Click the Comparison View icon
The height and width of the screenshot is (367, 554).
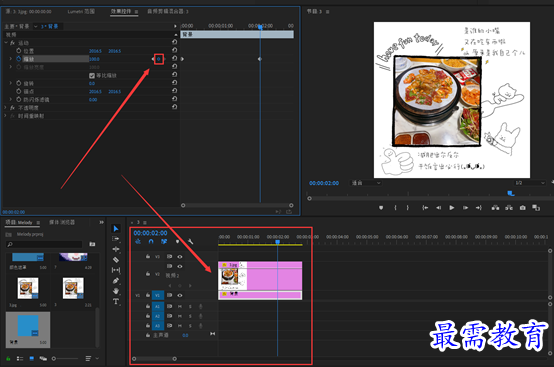(x=536, y=208)
